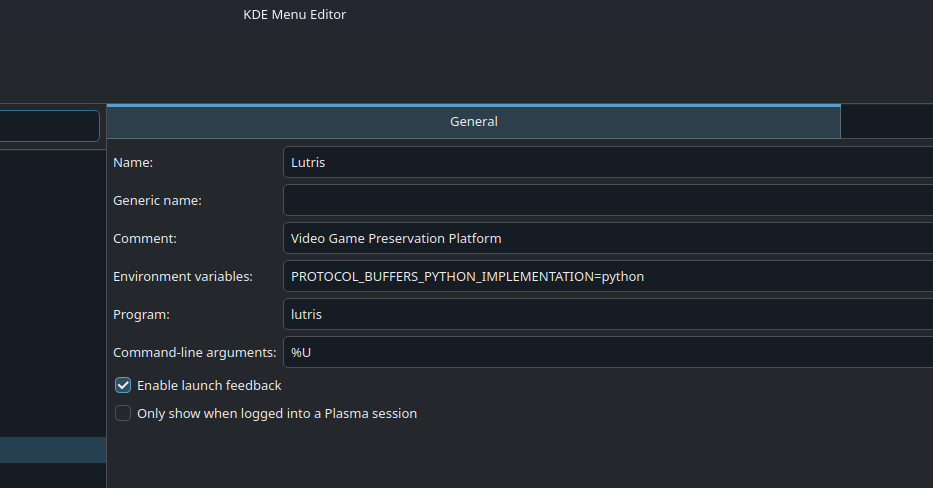The height and width of the screenshot is (488, 933).
Task: Disable the Enable launch feedback checkbox
Action: point(123,385)
